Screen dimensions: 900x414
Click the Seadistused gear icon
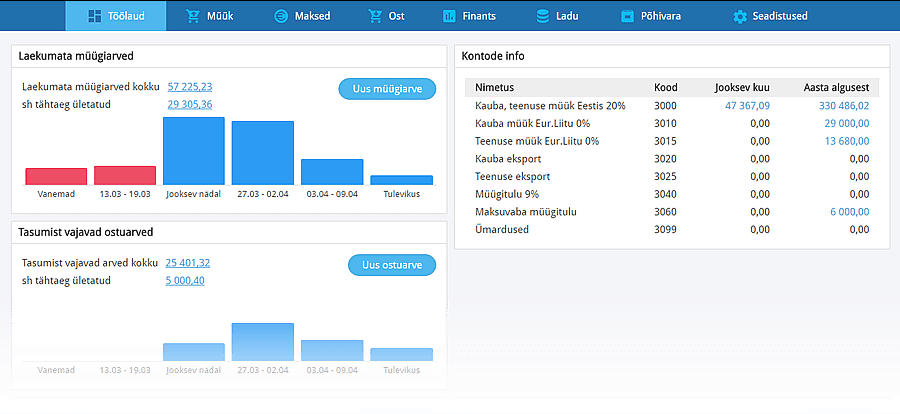tap(740, 16)
